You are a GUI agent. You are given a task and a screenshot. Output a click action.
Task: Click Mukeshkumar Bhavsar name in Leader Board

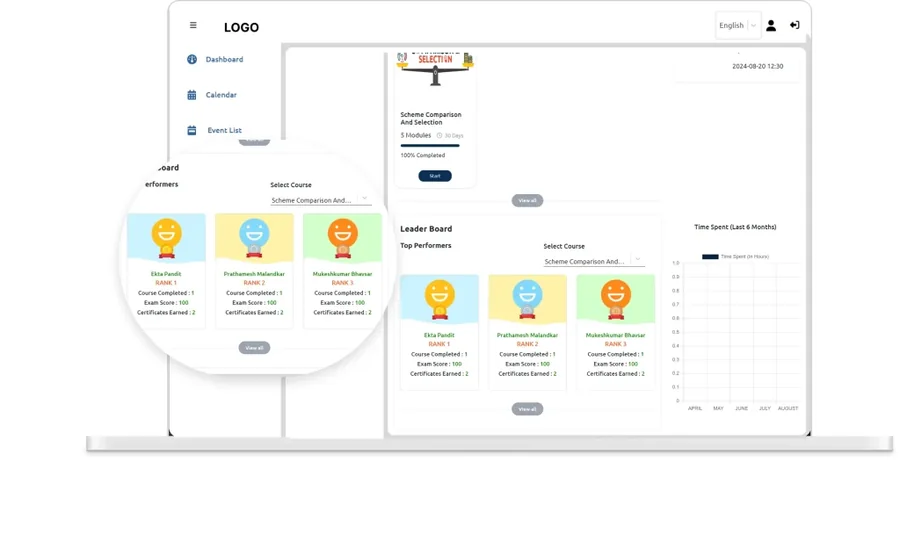click(x=615, y=335)
